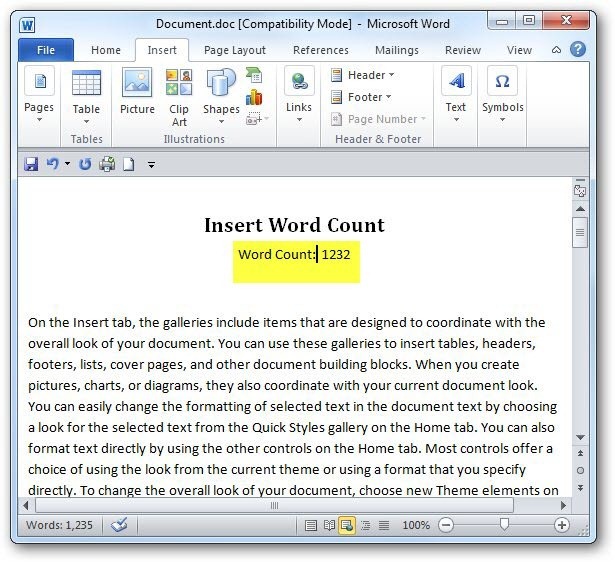Place cursor in 'Insert Word Count' heading

pyautogui.click(x=295, y=225)
